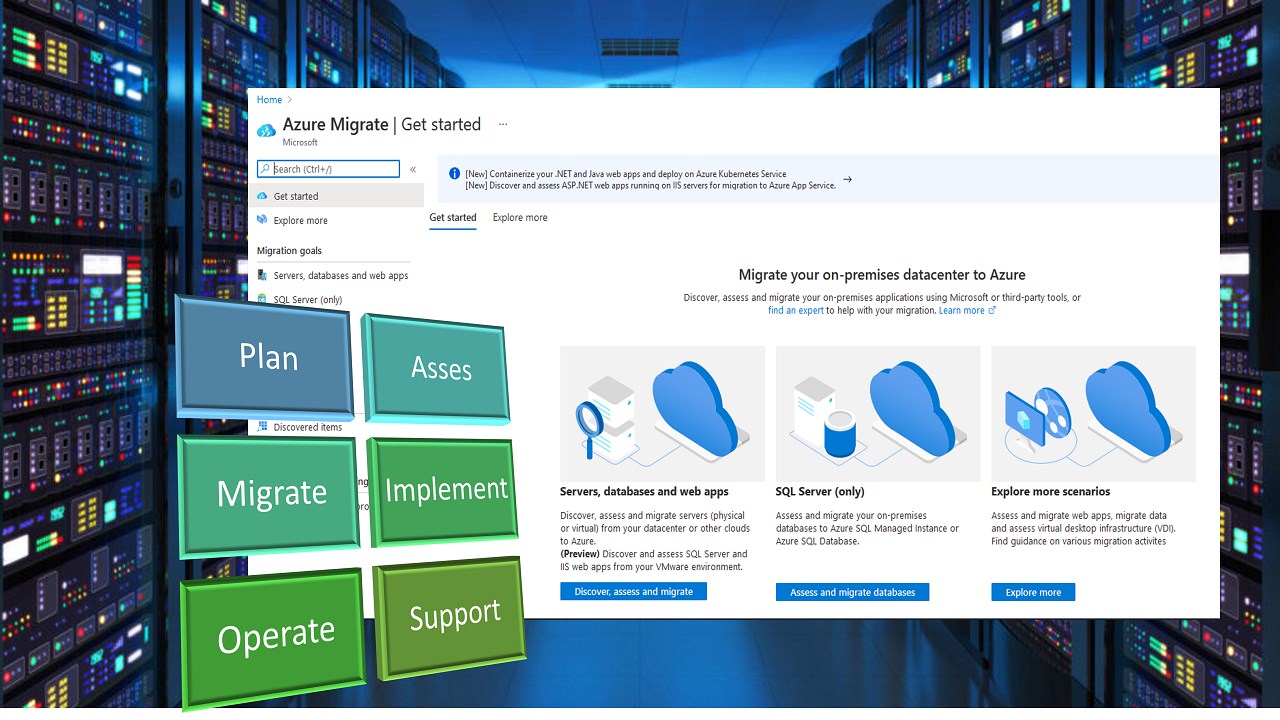This screenshot has width=1280, height=720.
Task: Follow the 'find an expert' link
Action: point(796,311)
